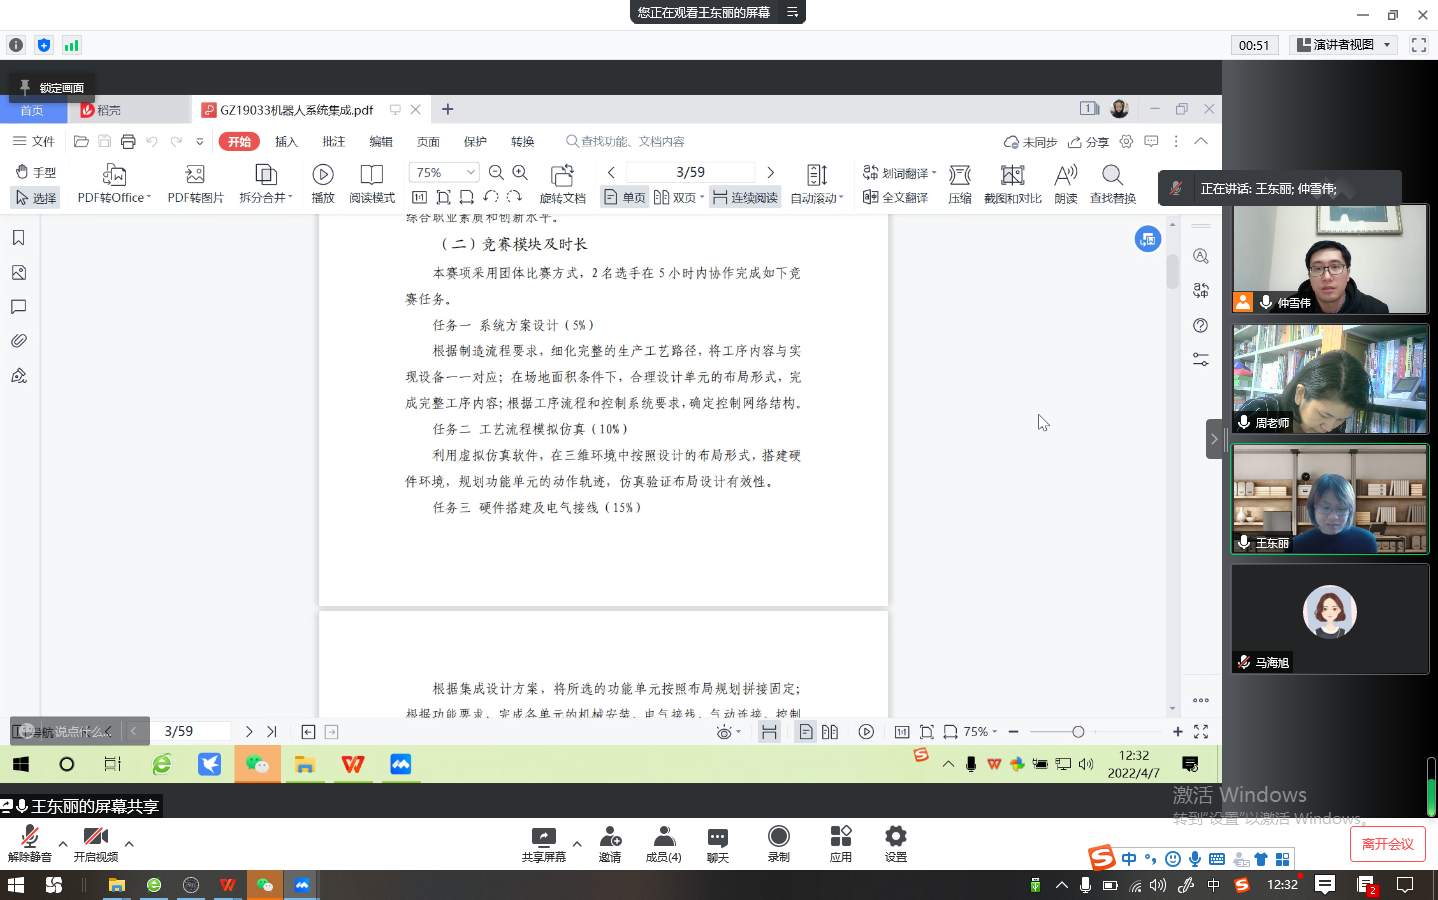Switch to the 编辑 ribbon tab

click(x=381, y=141)
